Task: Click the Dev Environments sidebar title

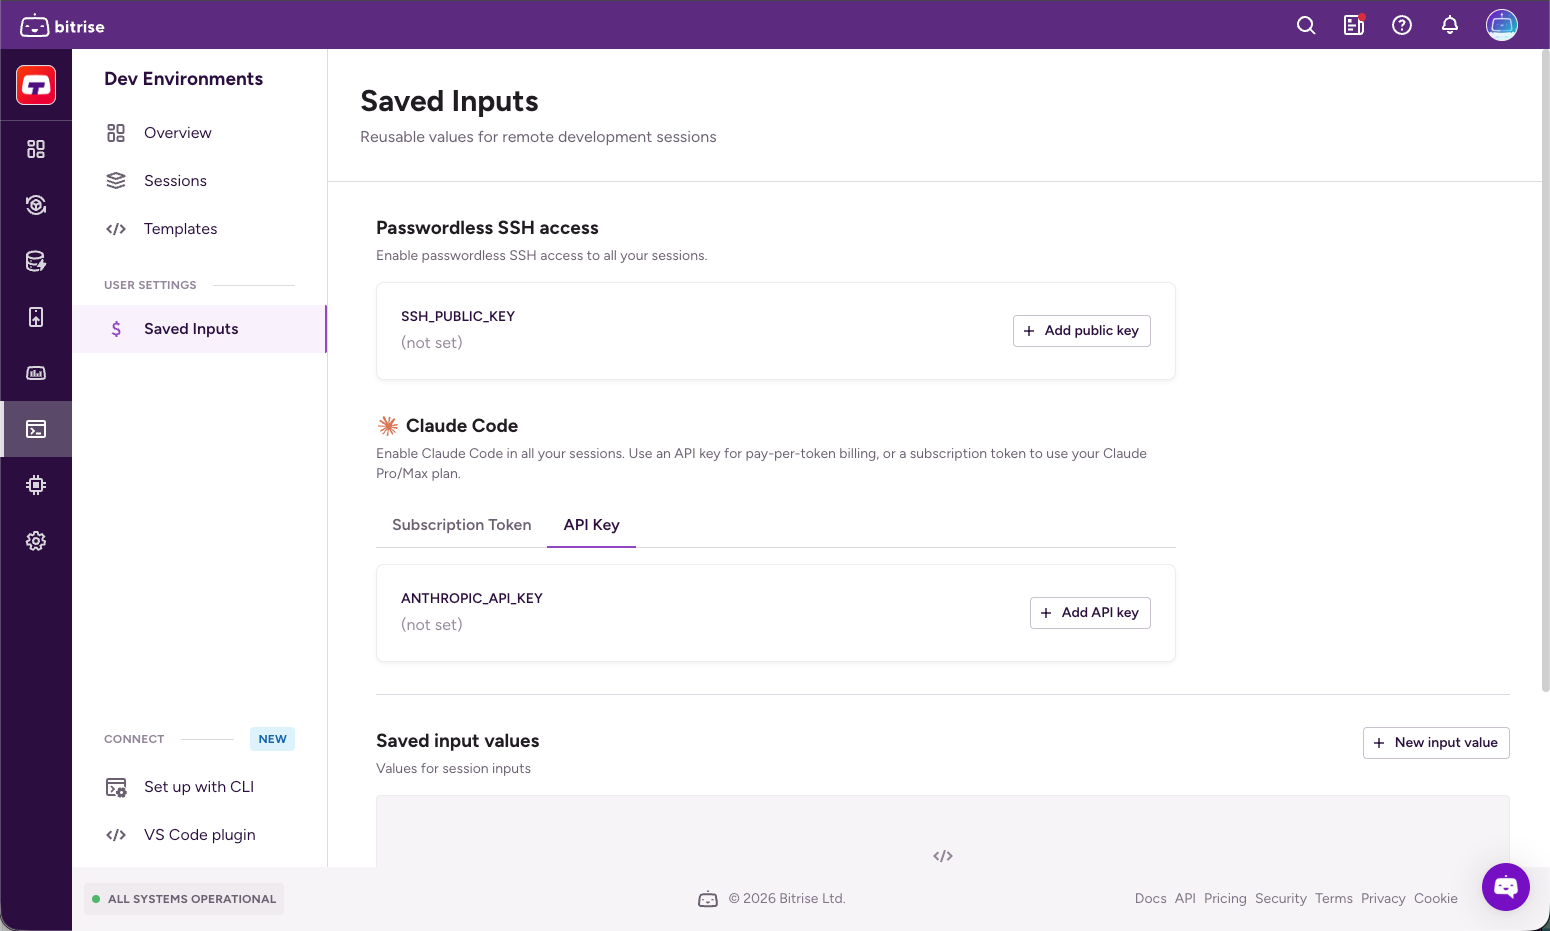Action: click(x=184, y=79)
